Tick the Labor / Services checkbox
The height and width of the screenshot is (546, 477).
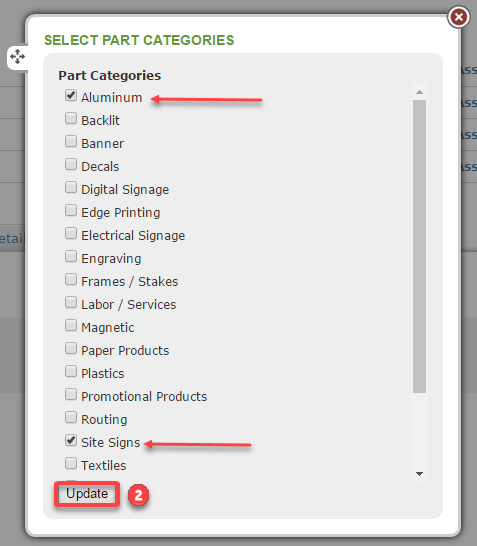71,302
